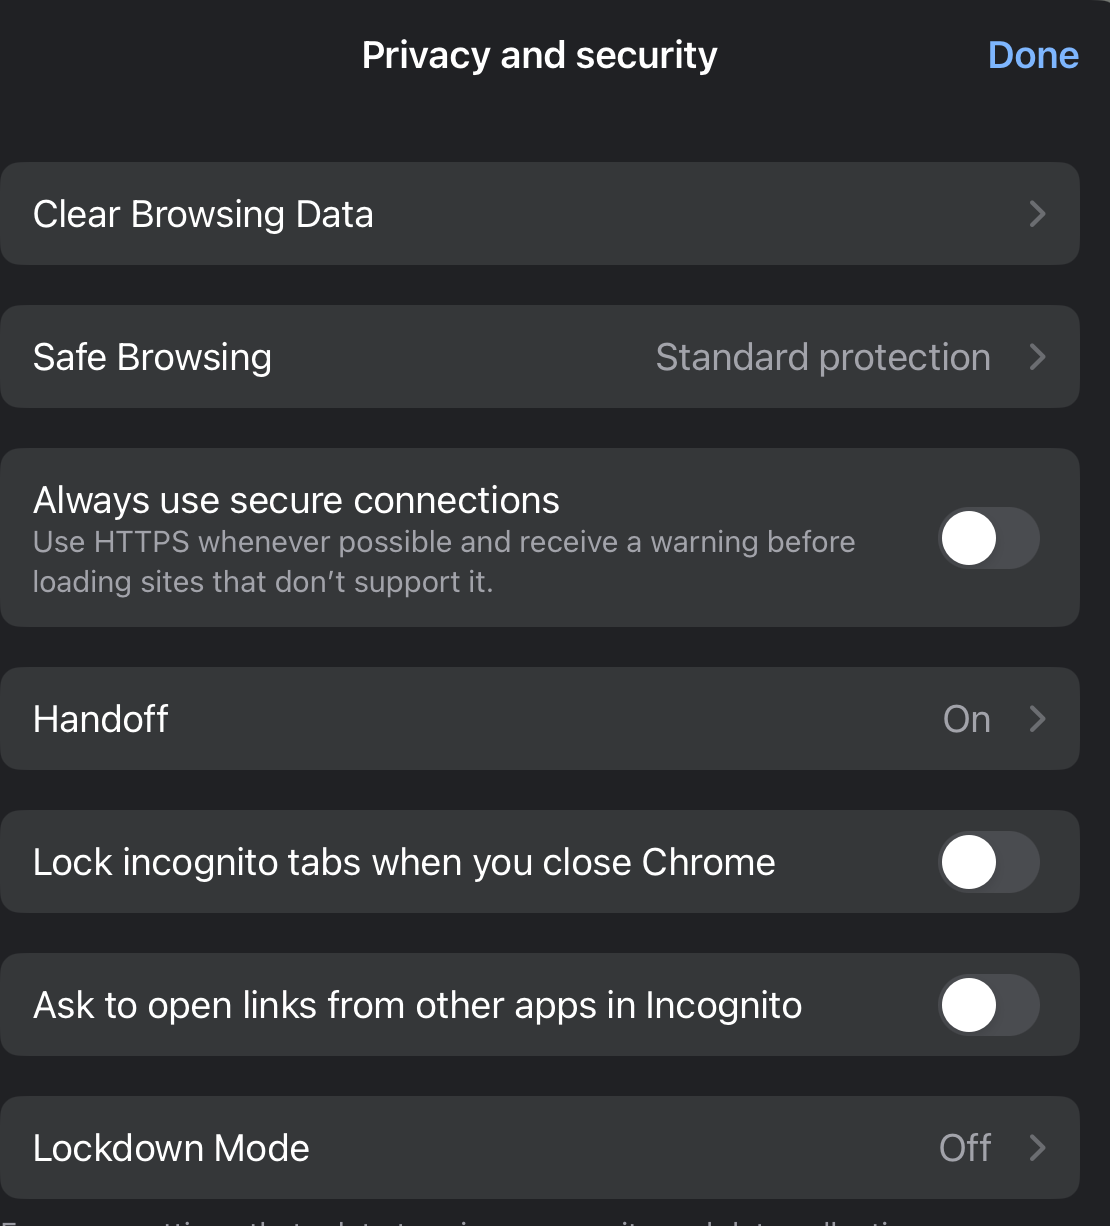The height and width of the screenshot is (1226, 1110).
Task: Tap the Done button
Action: coord(1032,55)
